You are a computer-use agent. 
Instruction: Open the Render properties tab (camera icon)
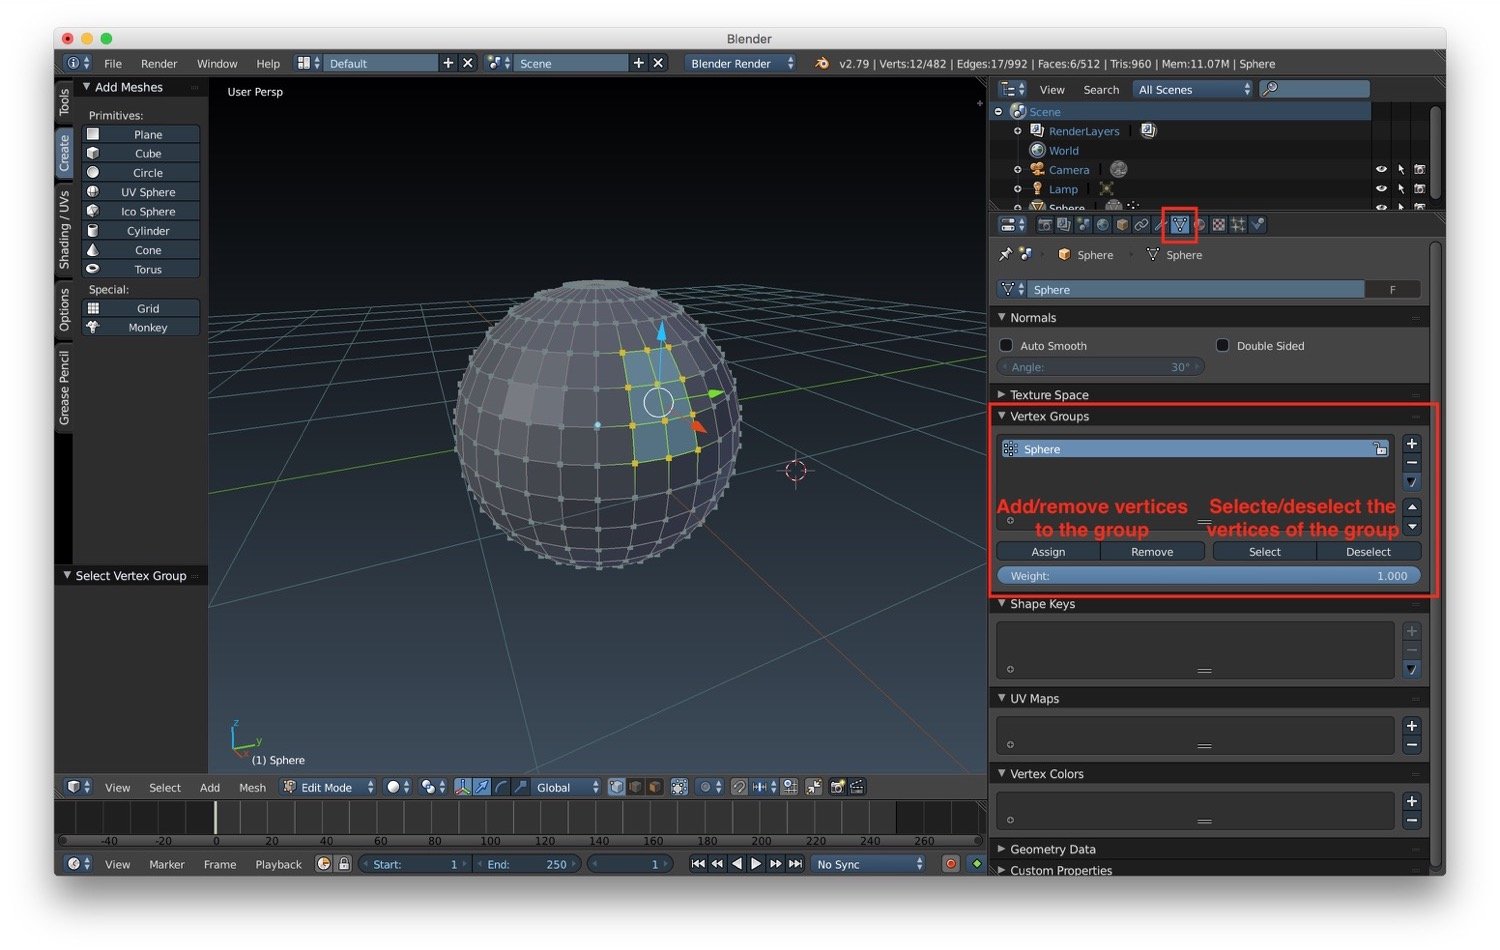1045,225
